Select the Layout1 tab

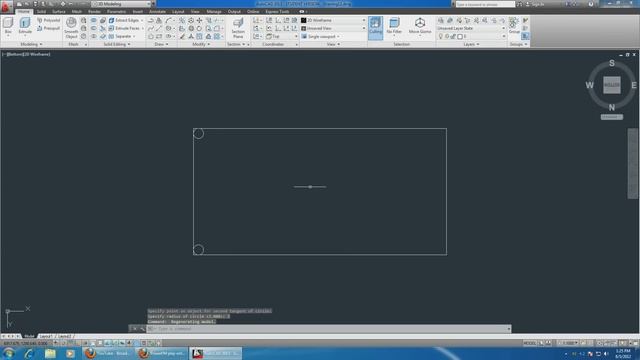(46, 336)
